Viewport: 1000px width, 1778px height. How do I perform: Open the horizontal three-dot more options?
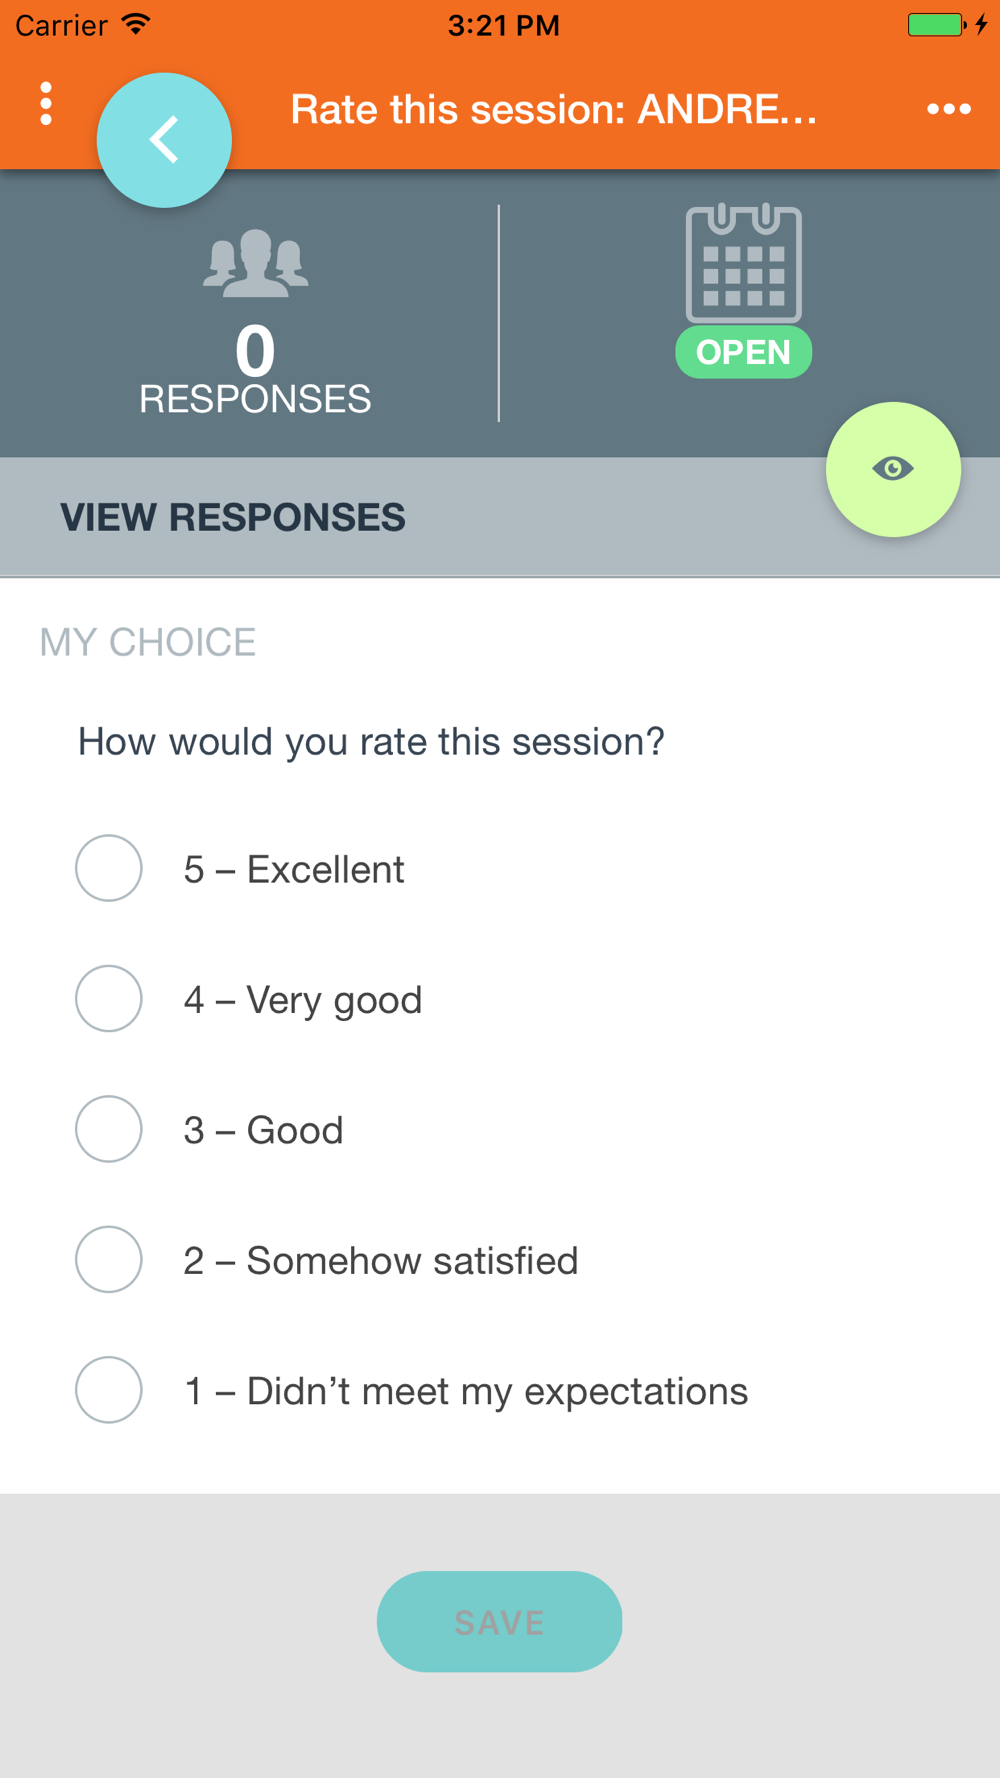click(x=948, y=109)
